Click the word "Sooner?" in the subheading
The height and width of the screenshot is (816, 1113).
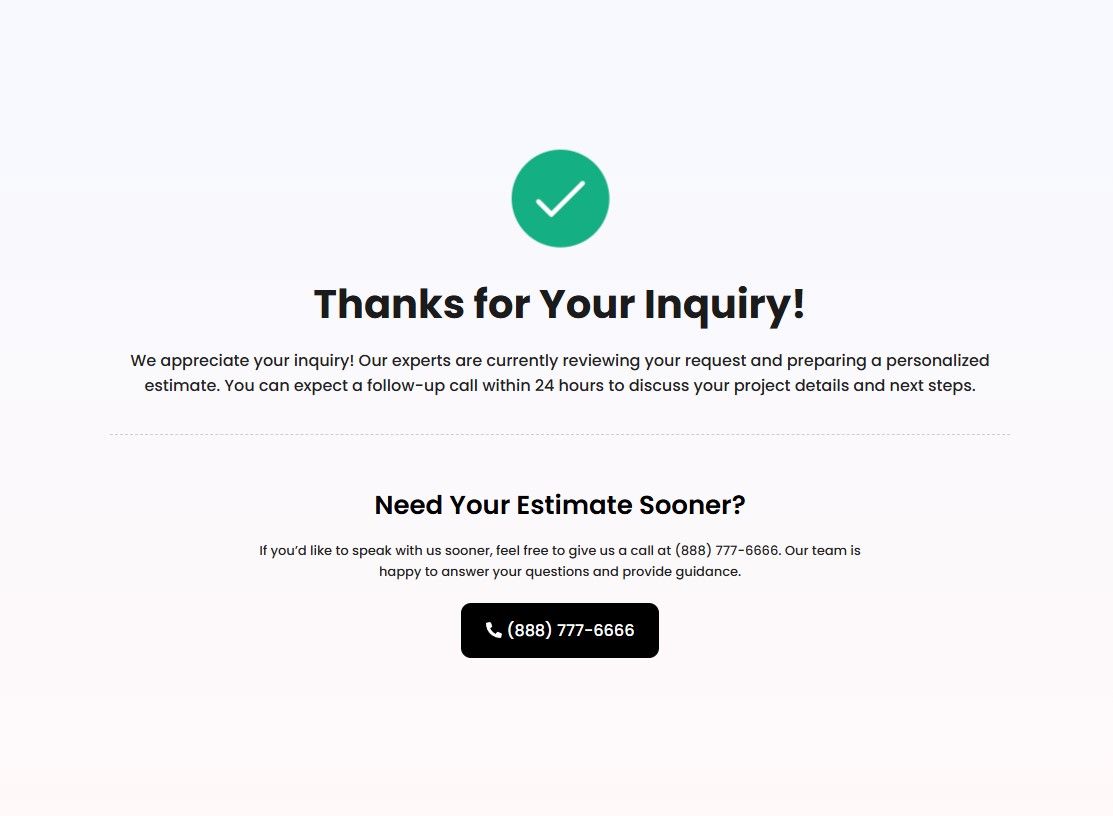(x=692, y=505)
